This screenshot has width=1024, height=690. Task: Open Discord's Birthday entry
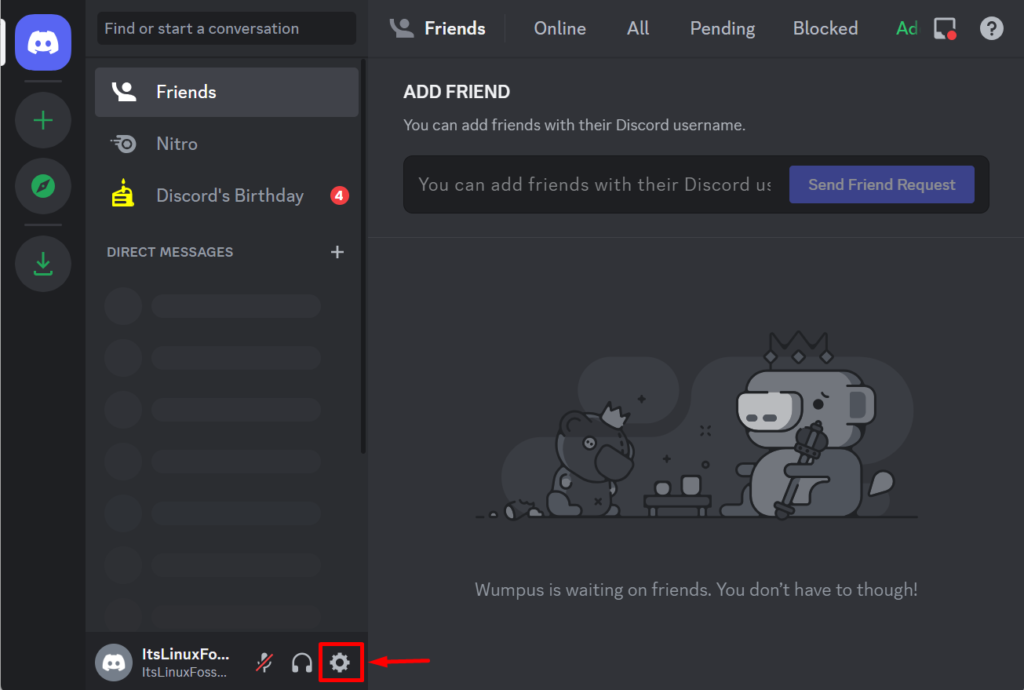pyautogui.click(x=227, y=196)
